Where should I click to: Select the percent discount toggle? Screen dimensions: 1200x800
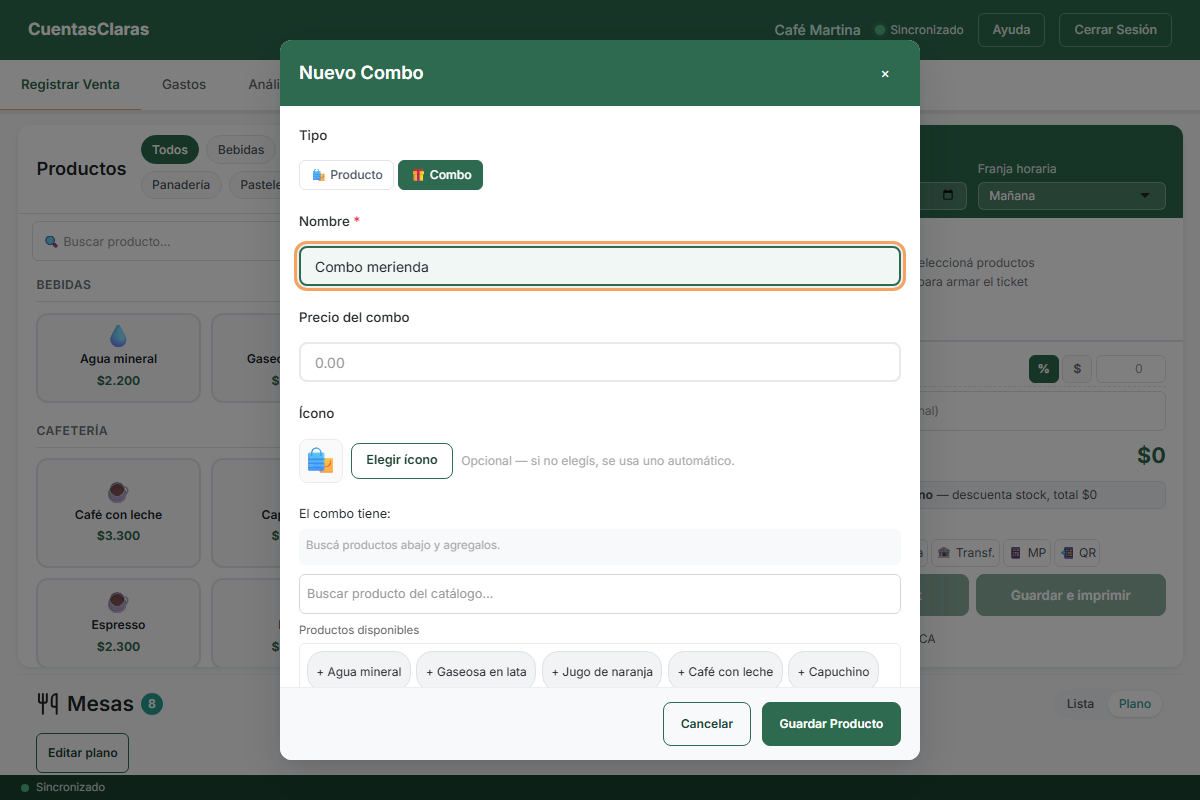[x=1043, y=369]
